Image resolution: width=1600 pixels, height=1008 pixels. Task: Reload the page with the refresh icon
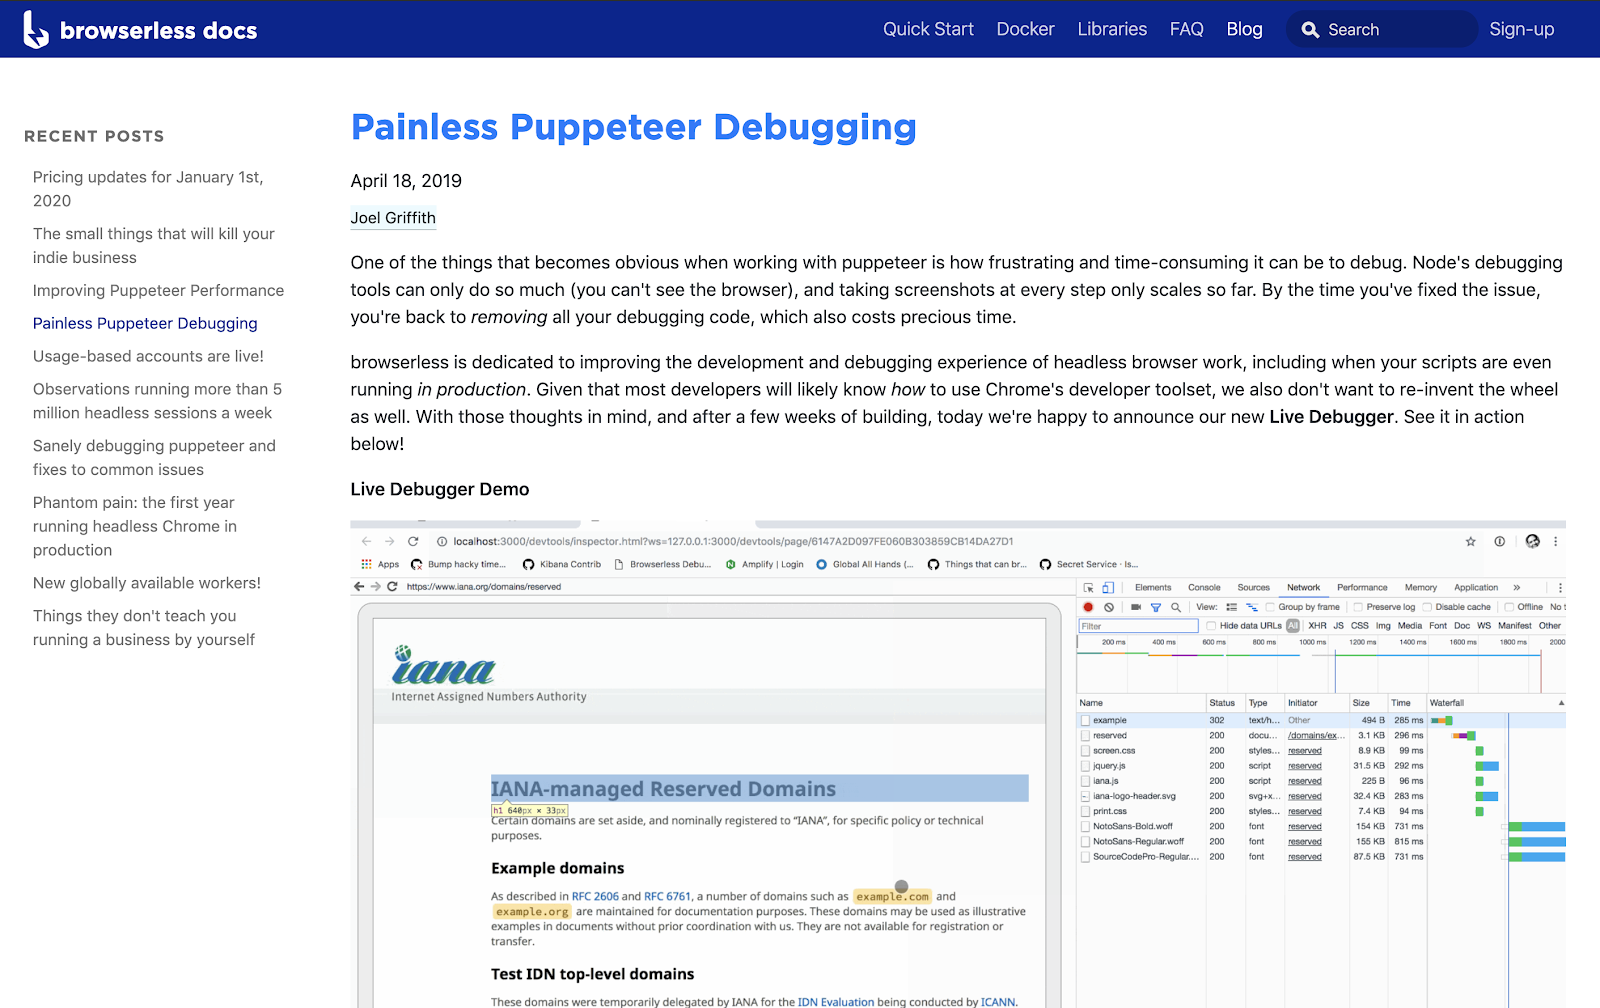point(413,541)
